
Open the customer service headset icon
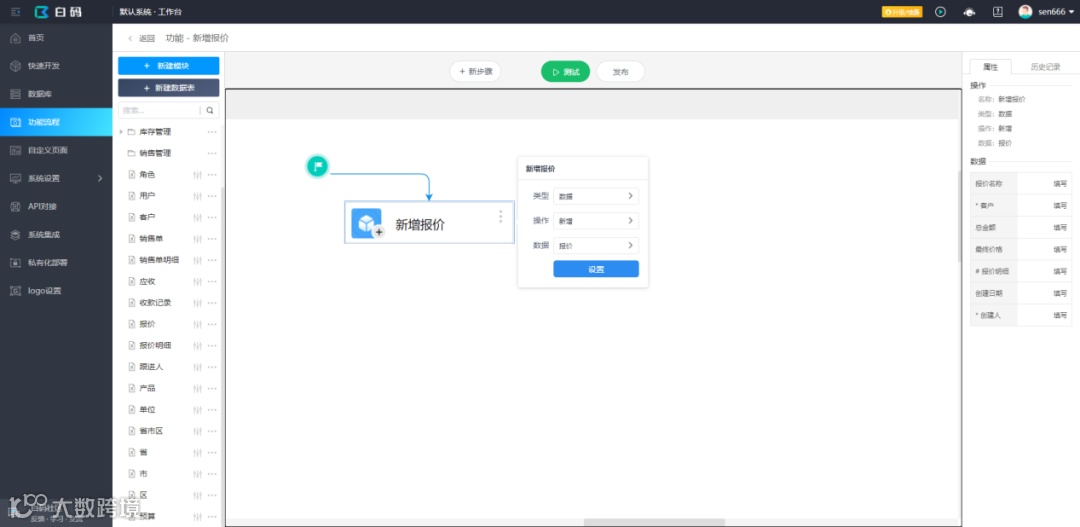[969, 12]
